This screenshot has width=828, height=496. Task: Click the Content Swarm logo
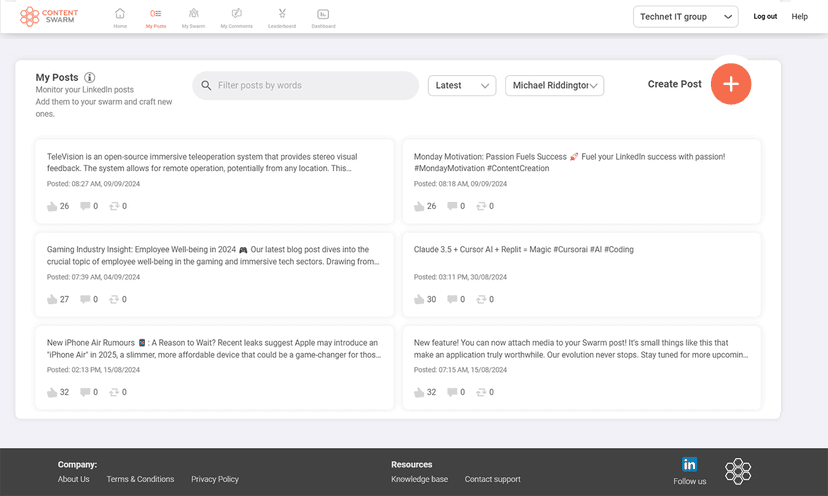[49, 16]
